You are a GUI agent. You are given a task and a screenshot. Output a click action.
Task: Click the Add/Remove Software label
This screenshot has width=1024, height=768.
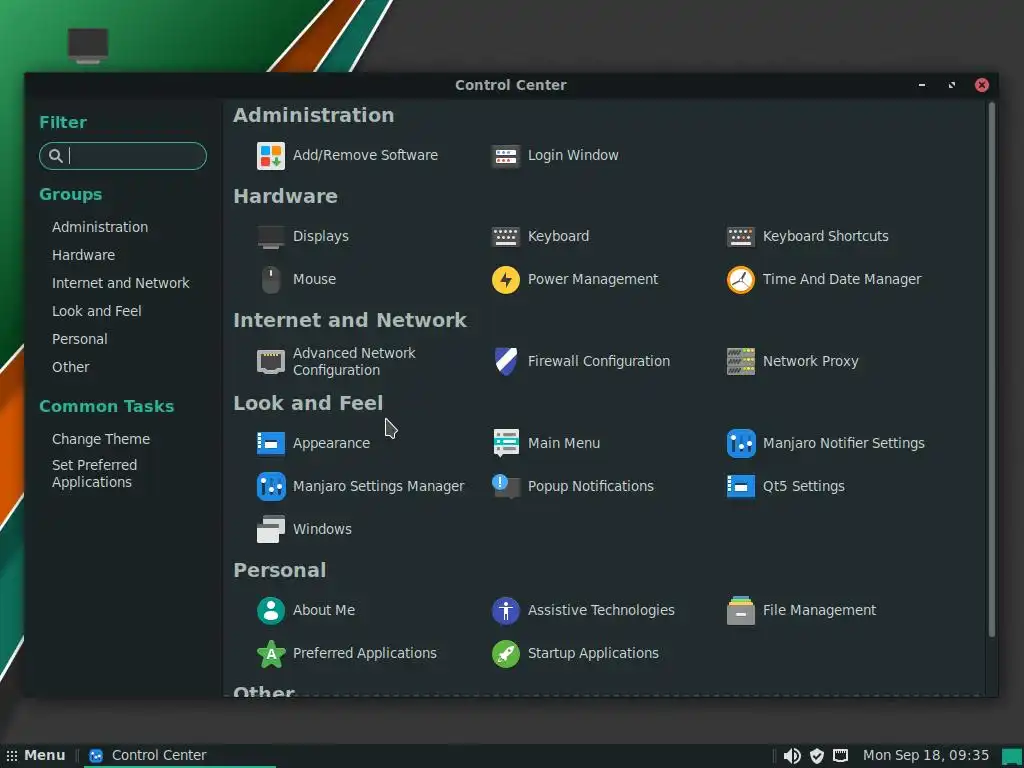pos(365,155)
